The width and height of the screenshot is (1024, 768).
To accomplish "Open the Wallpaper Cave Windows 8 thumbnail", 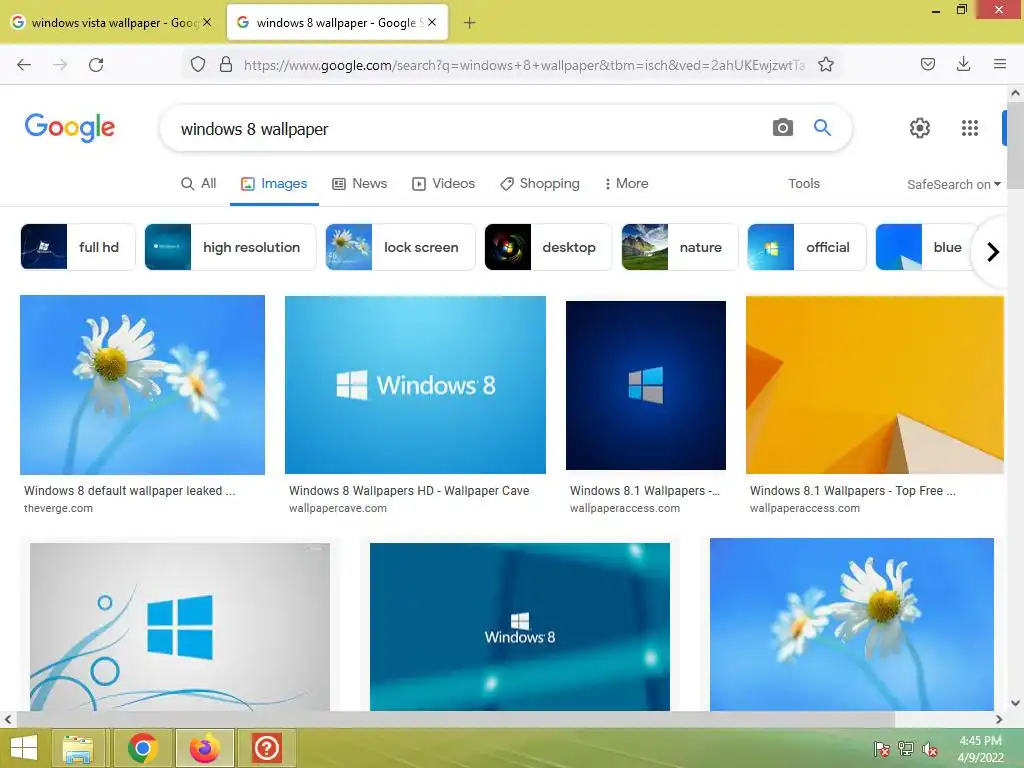I will [415, 385].
